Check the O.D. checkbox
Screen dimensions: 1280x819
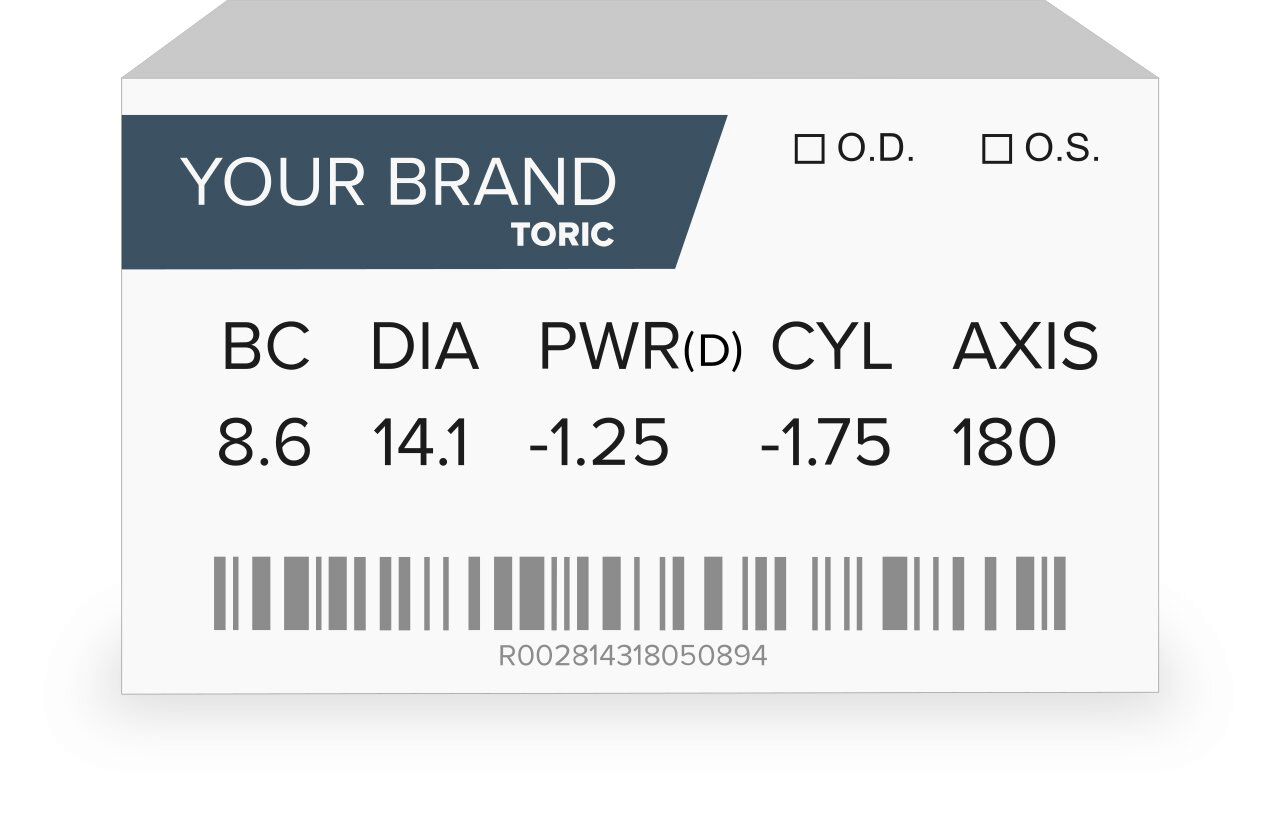(809, 150)
